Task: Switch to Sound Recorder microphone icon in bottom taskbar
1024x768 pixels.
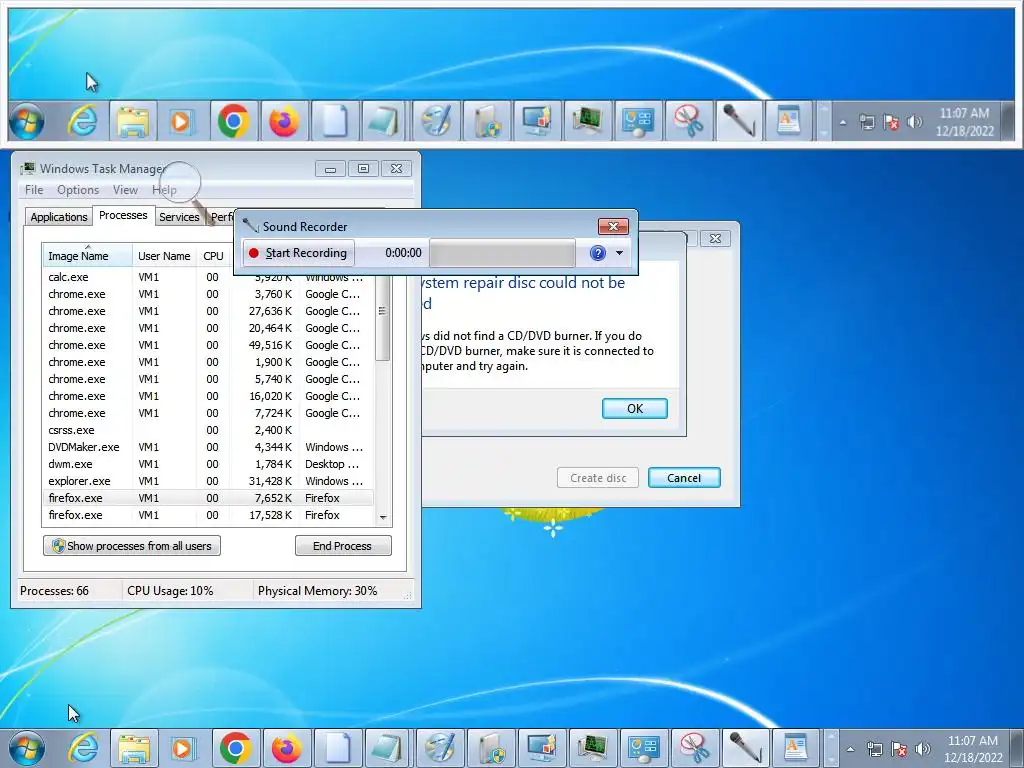Action: coord(745,748)
